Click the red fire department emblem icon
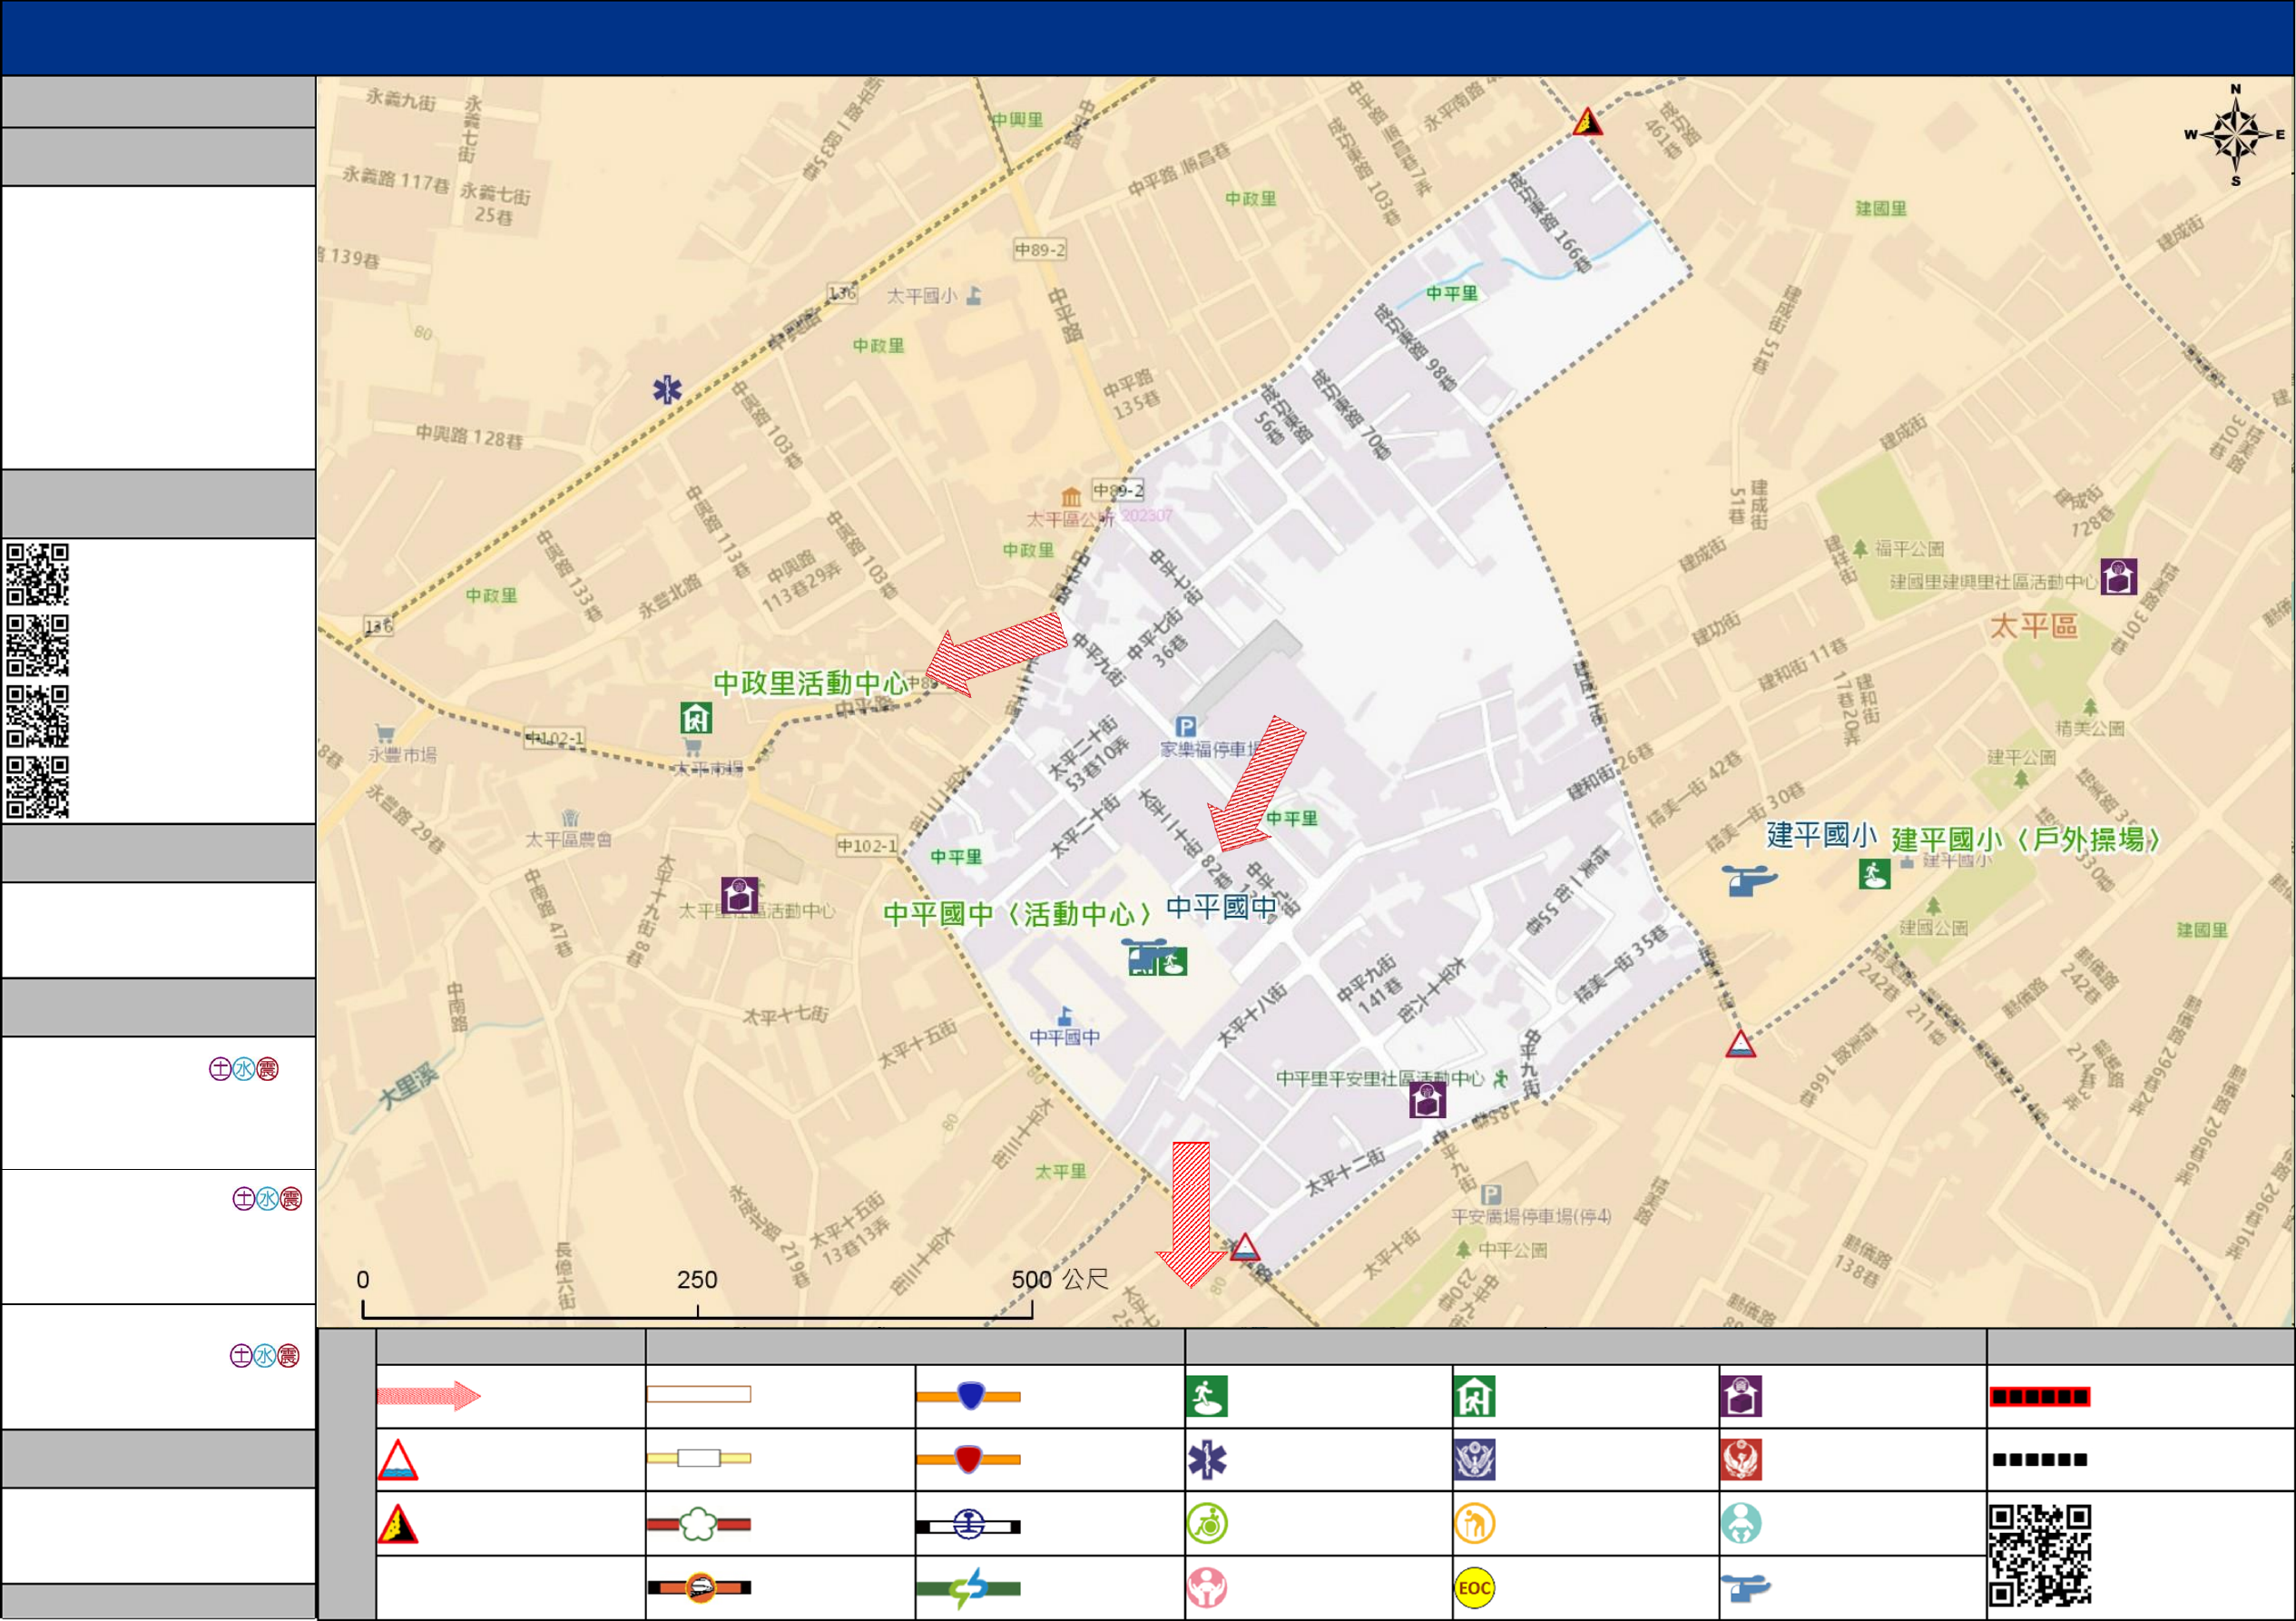 pyautogui.click(x=1741, y=1460)
